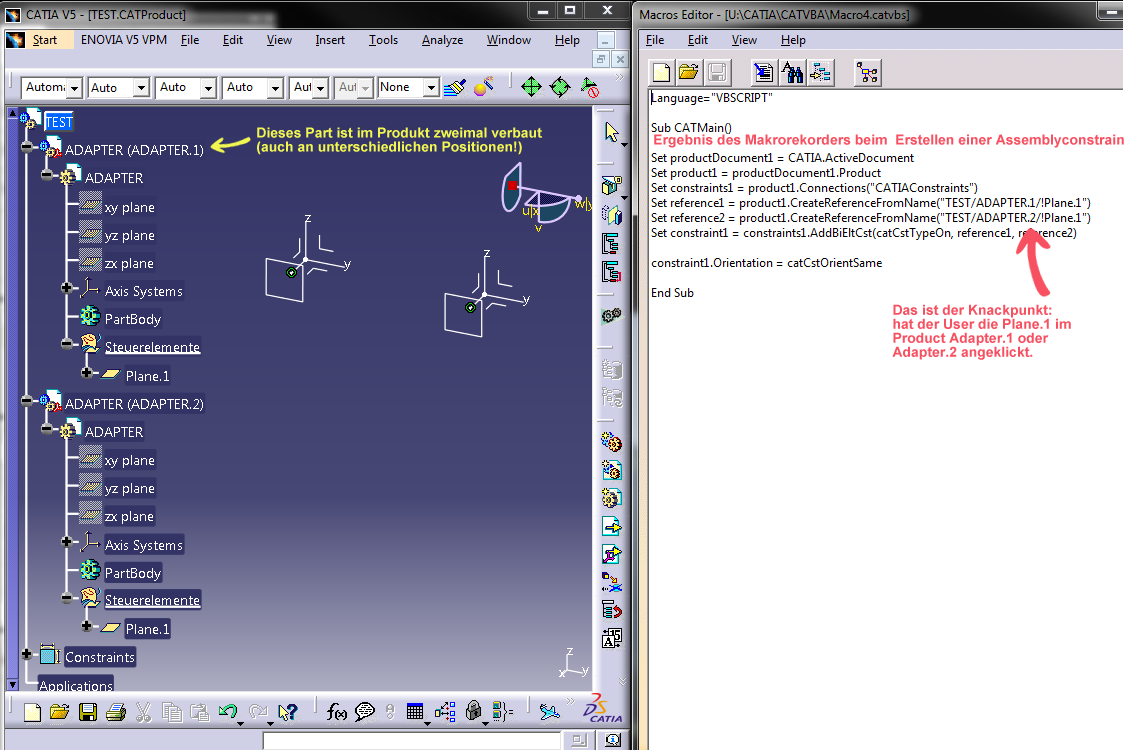1124x750 pixels.
Task: Click the blue X arrows icon in right toolbar
Action: (611, 582)
